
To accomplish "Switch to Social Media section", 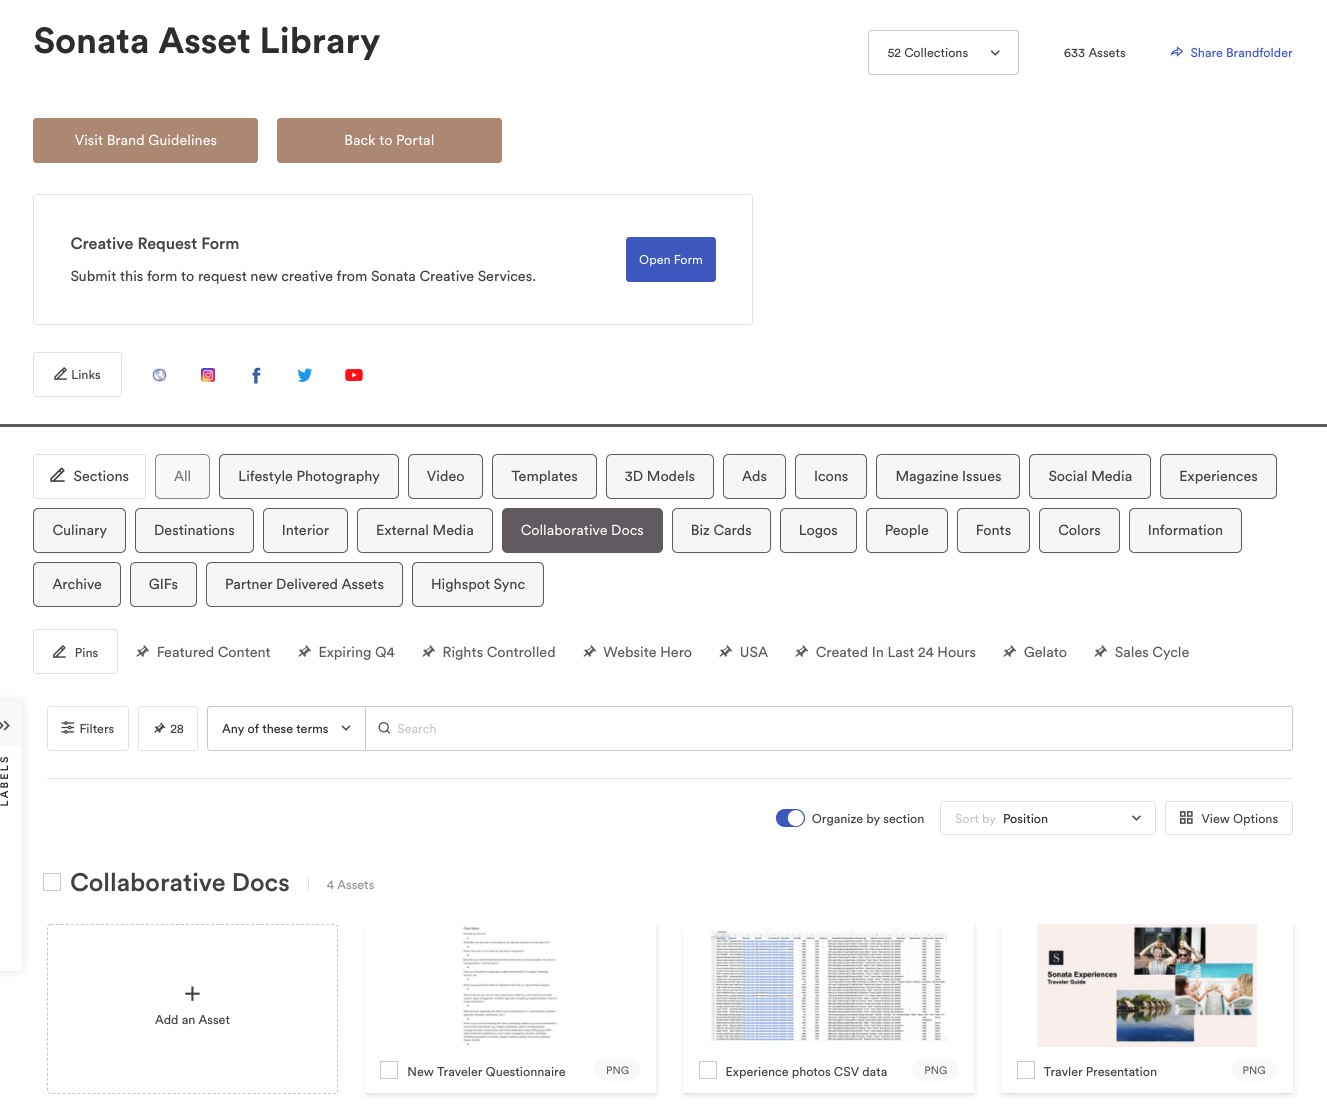I will [x=1090, y=476].
